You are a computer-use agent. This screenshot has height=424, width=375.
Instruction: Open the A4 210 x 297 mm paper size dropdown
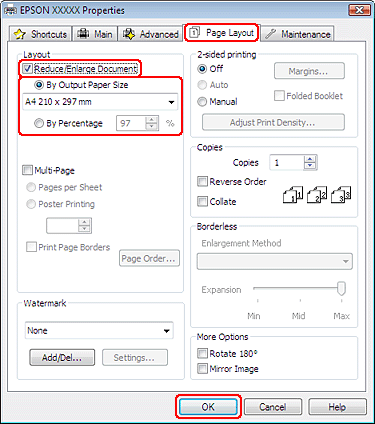[100, 102]
